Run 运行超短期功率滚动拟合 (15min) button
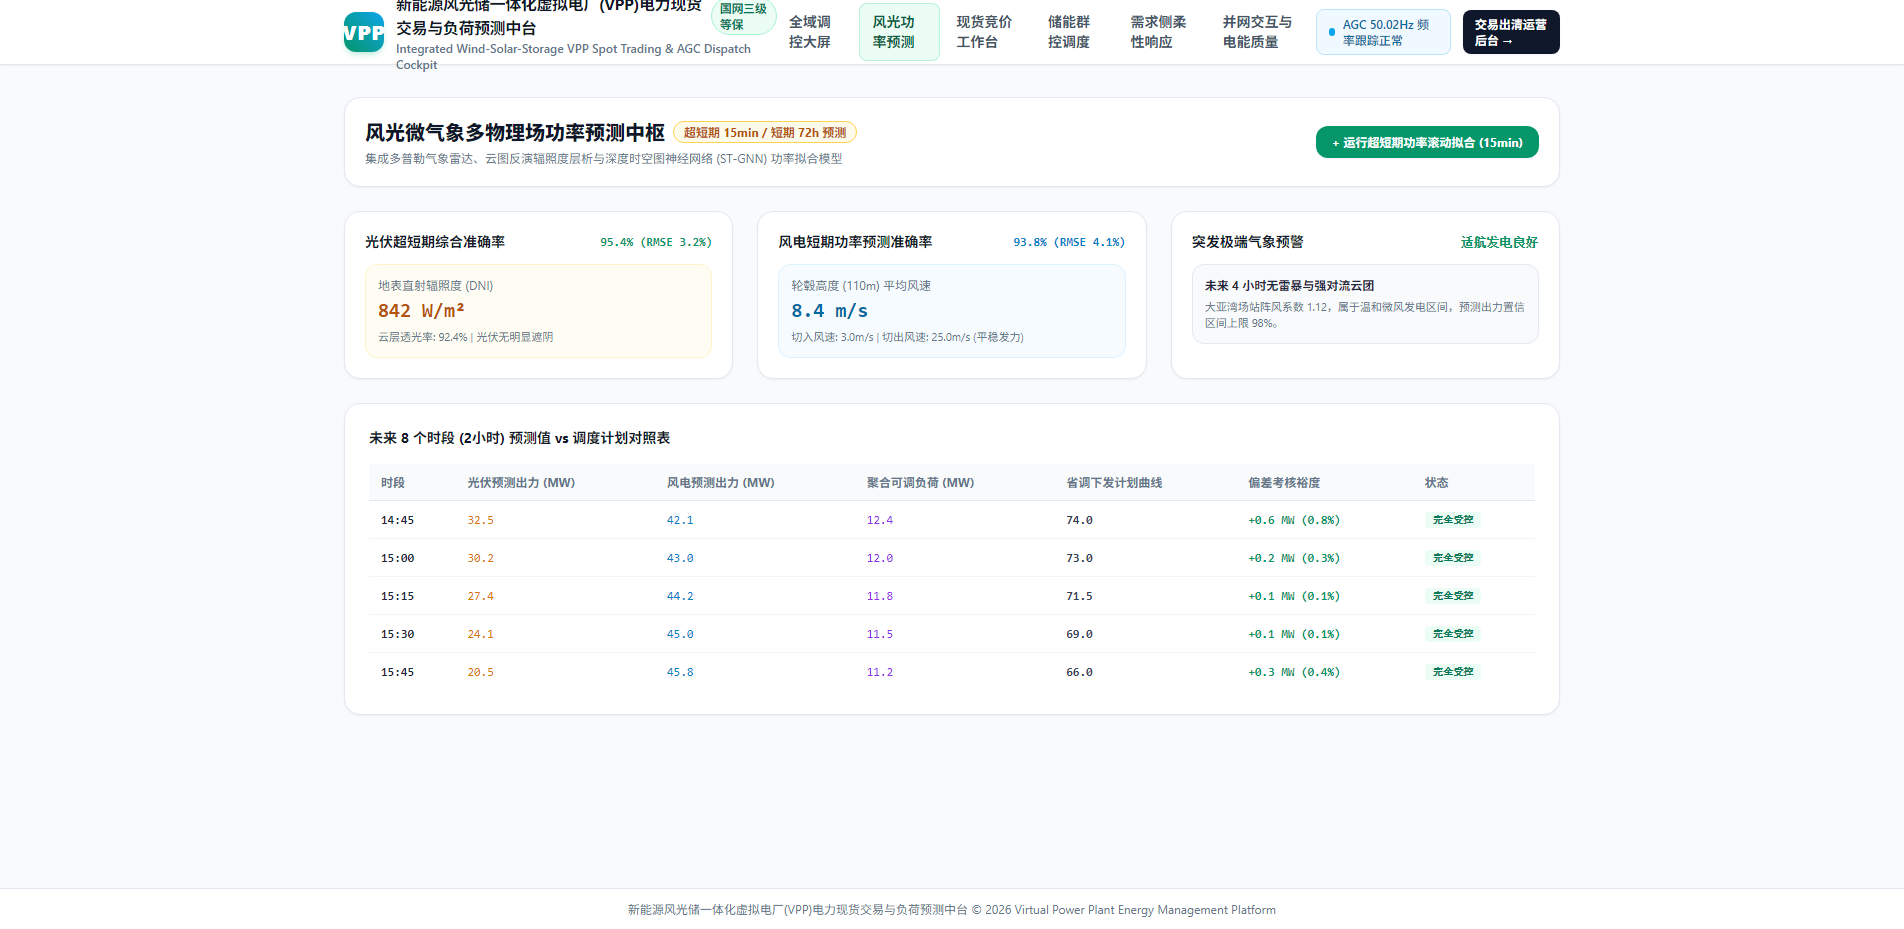 [1427, 142]
